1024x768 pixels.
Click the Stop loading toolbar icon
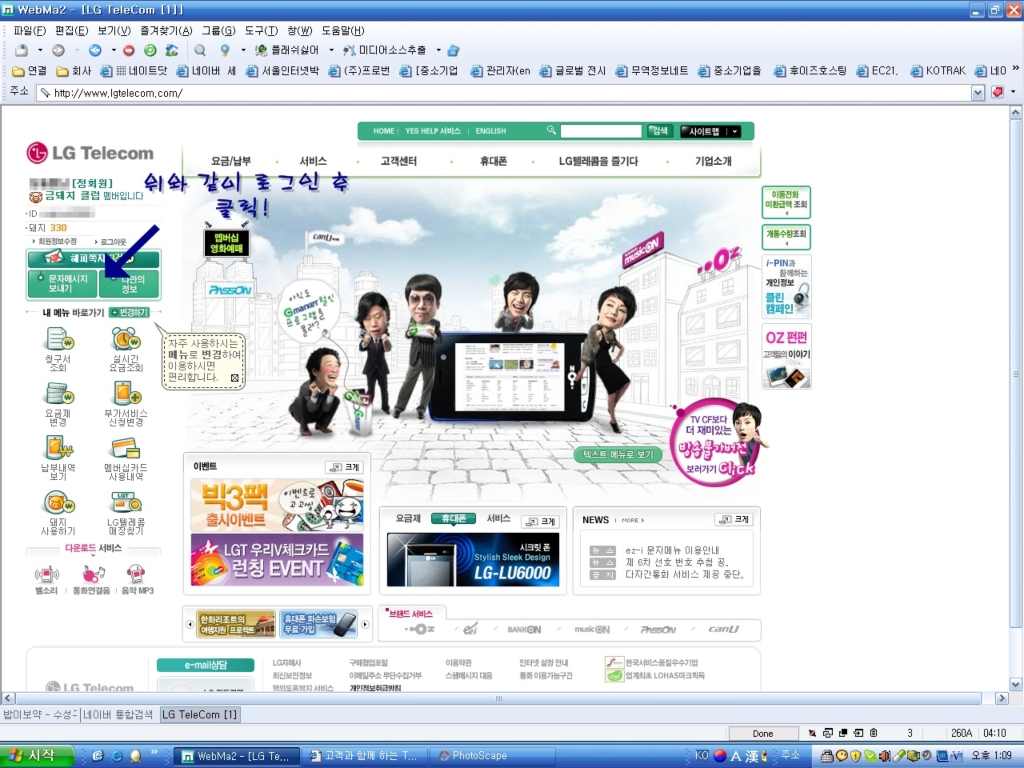129,50
